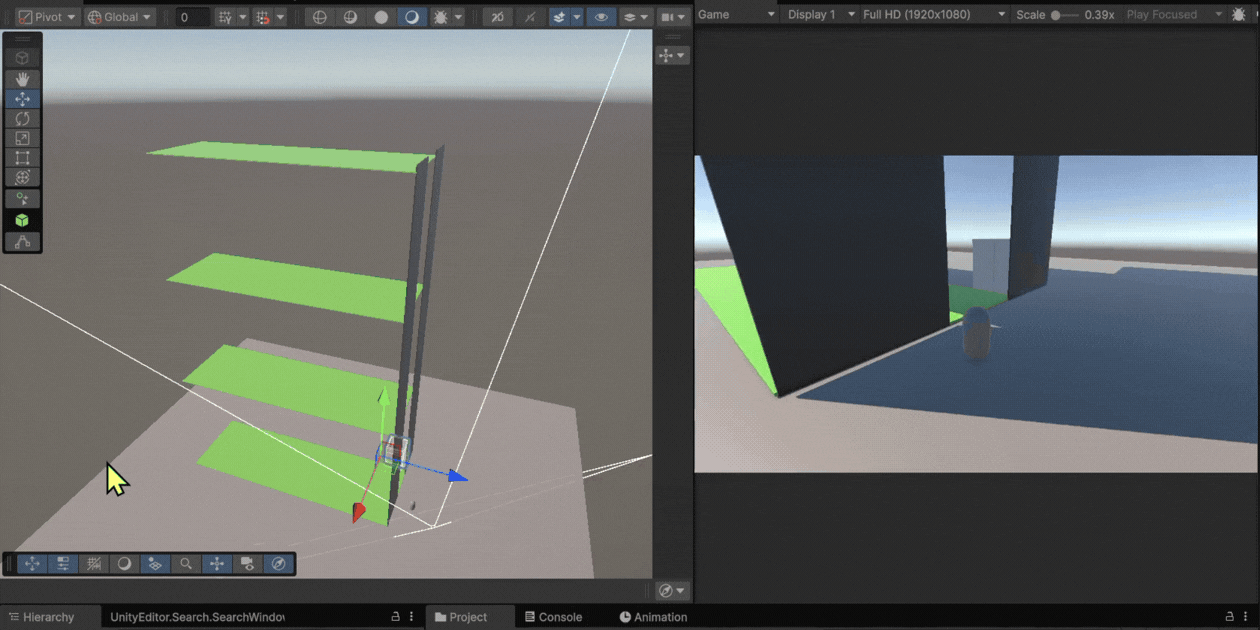Select wireframe draw mode globe icon
The height and width of the screenshot is (630, 1260).
pyautogui.click(x=320, y=17)
